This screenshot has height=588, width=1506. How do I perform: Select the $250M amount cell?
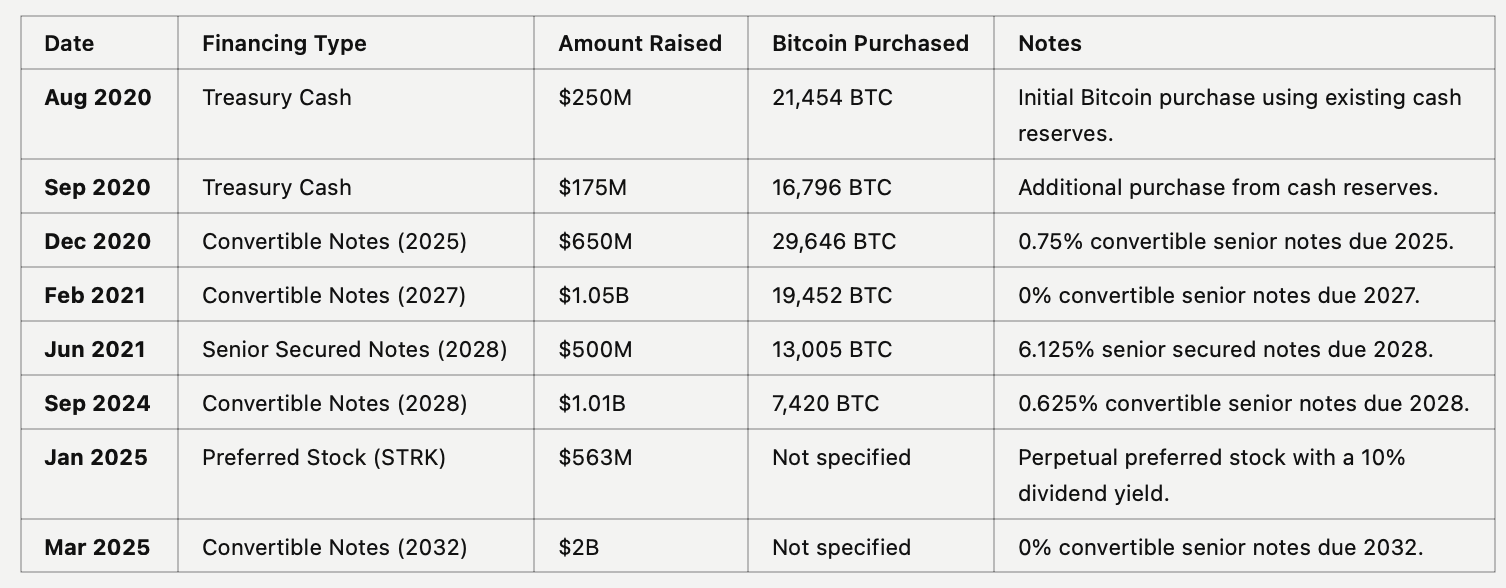pos(596,98)
